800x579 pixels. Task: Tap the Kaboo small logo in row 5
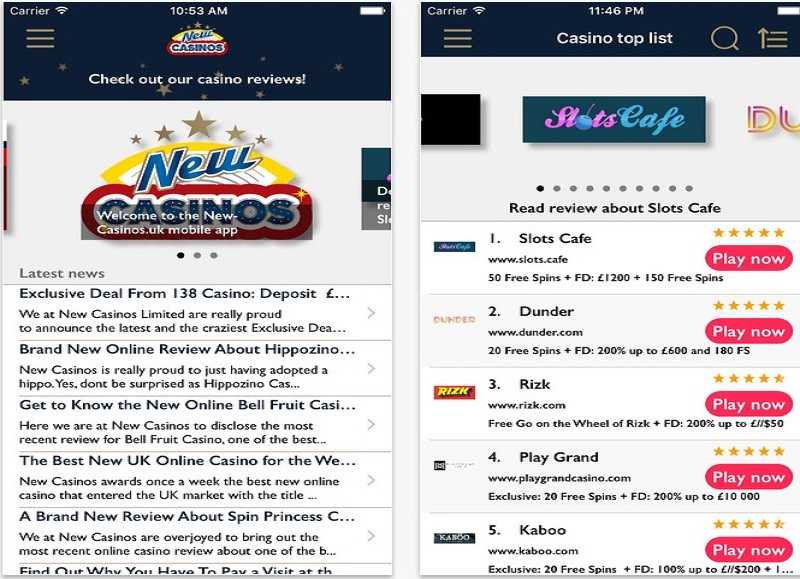(x=454, y=538)
